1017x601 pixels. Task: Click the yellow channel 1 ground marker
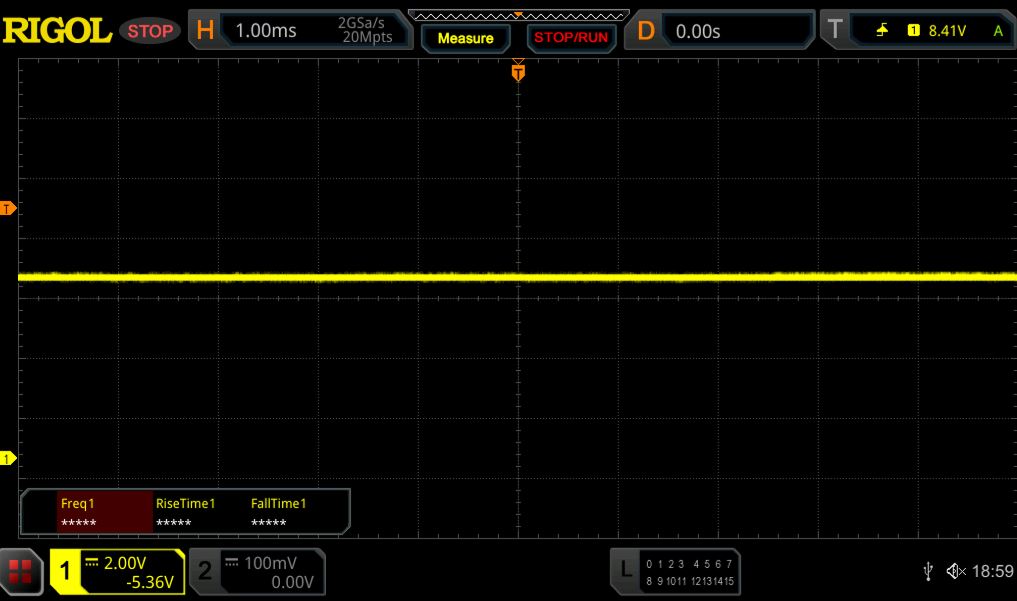coord(8,458)
